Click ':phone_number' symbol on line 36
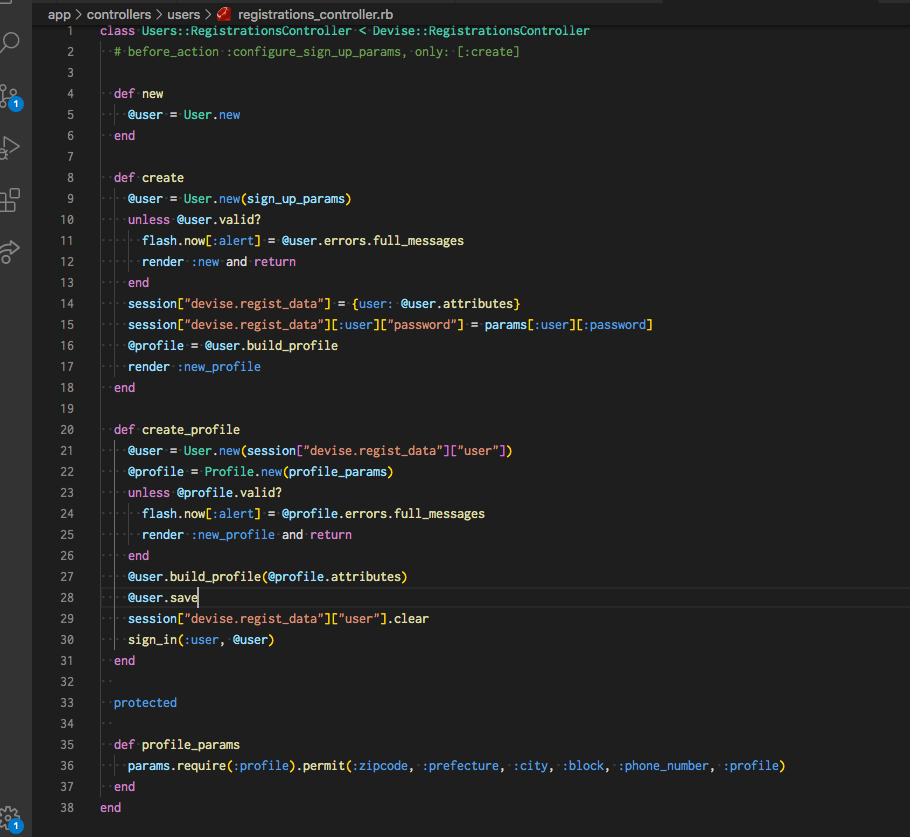The height and width of the screenshot is (837, 910). 664,766
